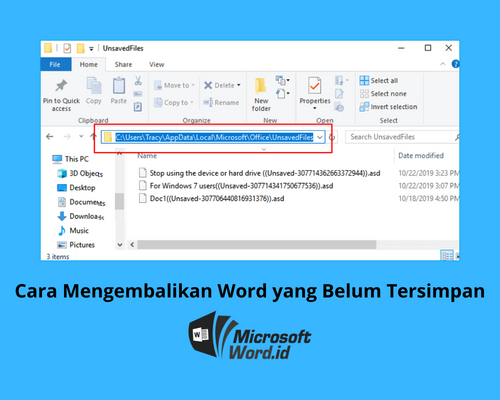Select Downloads in navigation pane
Screen dimensions: 500x400
click(x=81, y=216)
